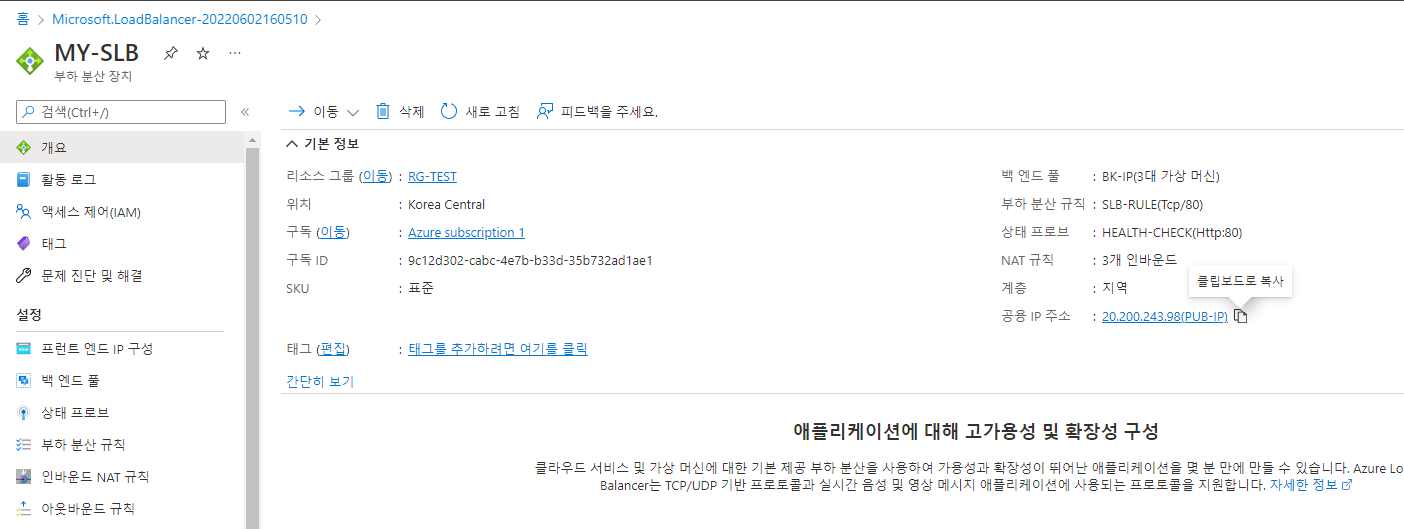This screenshot has width=1404, height=529.
Task: Click the 태그 tag icon in sidebar
Action: coord(25,243)
